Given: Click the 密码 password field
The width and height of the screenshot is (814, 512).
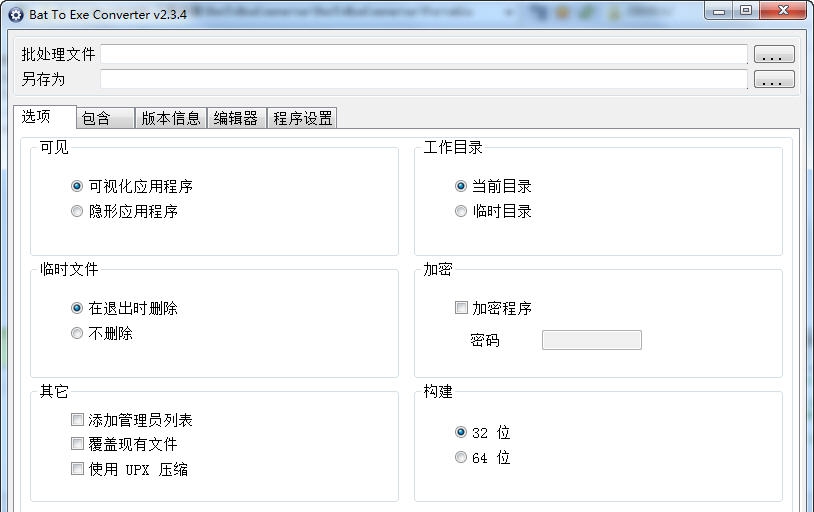Looking at the screenshot, I should point(592,340).
